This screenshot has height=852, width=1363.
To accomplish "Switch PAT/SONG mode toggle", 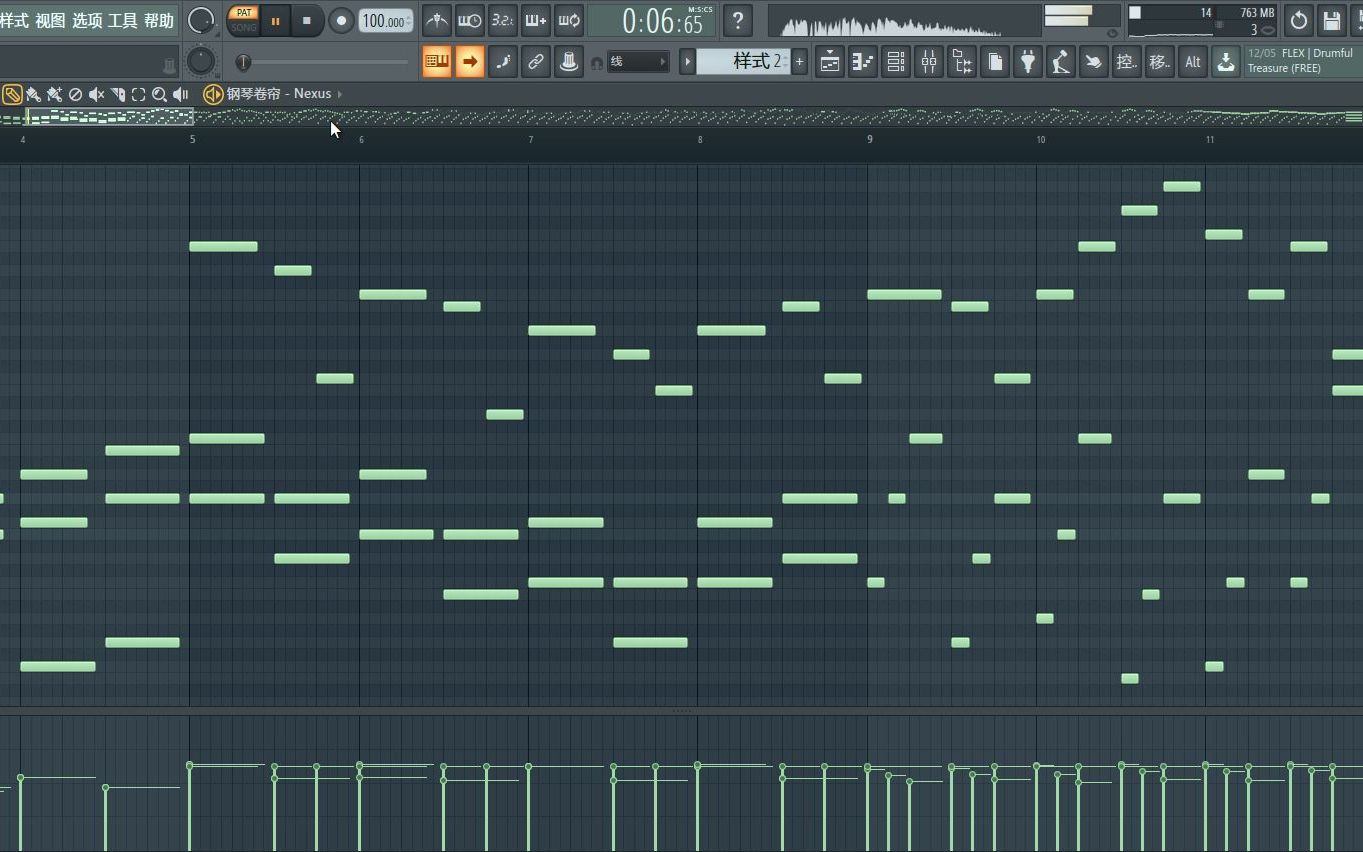I will click(243, 20).
